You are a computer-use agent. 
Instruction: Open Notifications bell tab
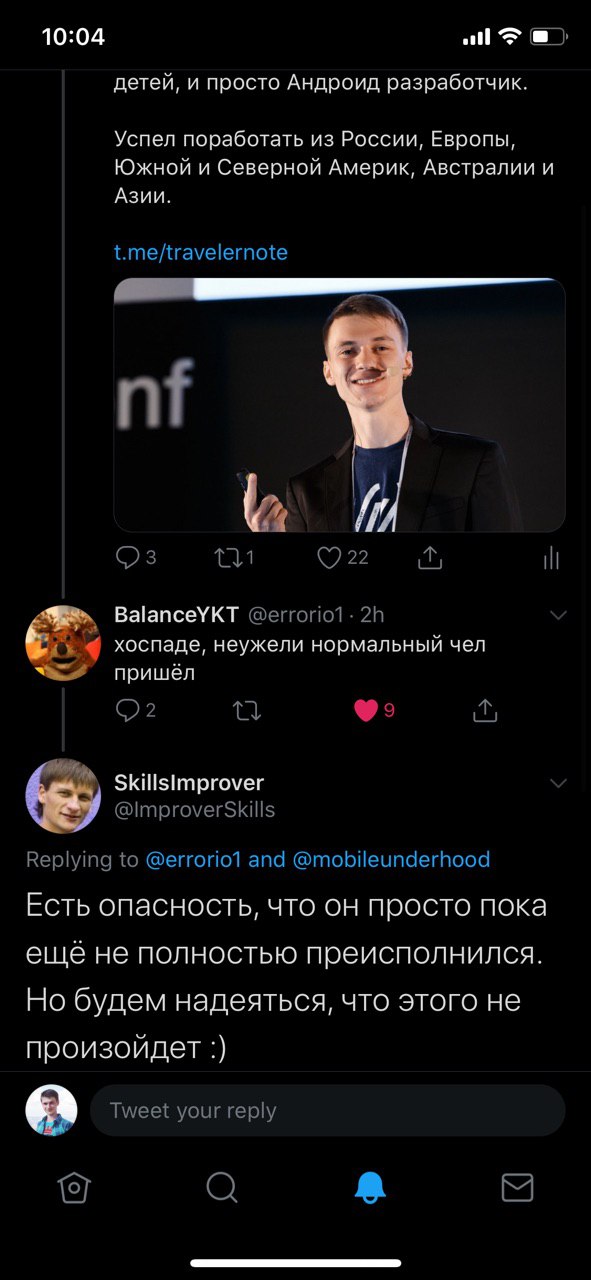[370, 1187]
